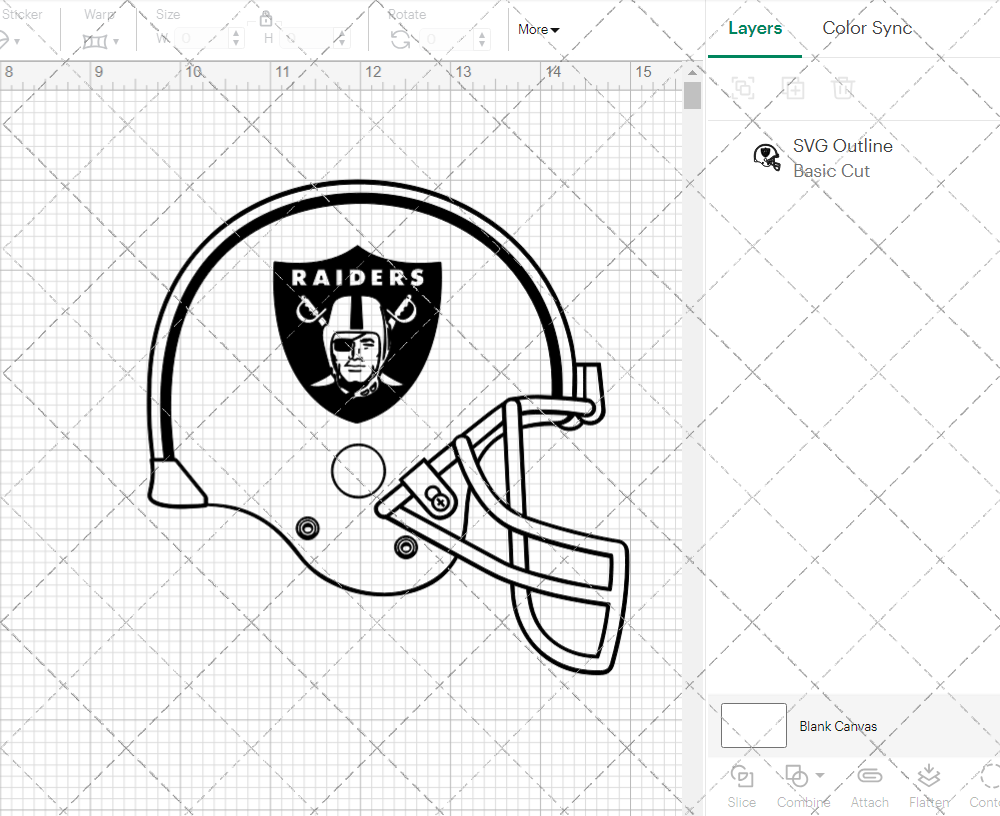Click the Delete layer trash icon
Screen dimensions: 1000x816
tap(842, 87)
